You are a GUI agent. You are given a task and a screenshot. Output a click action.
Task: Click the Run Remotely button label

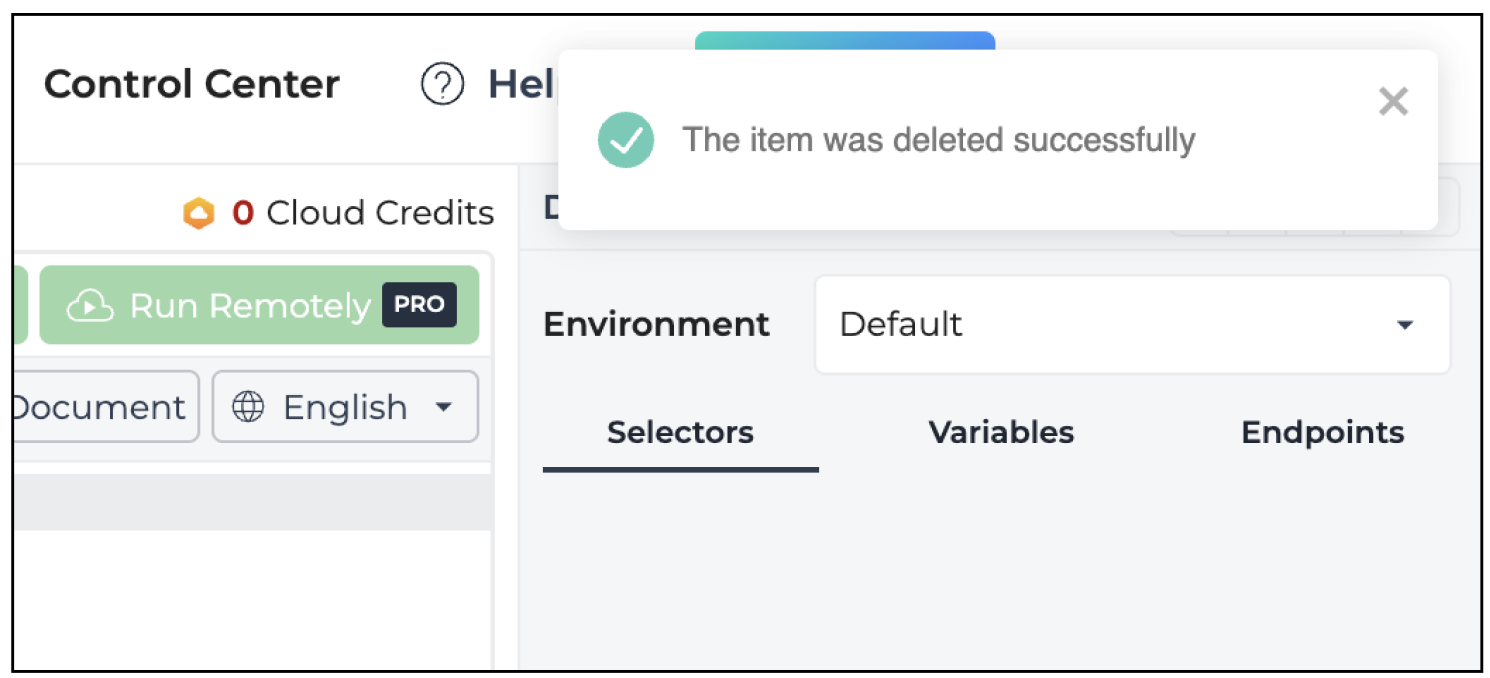point(250,306)
